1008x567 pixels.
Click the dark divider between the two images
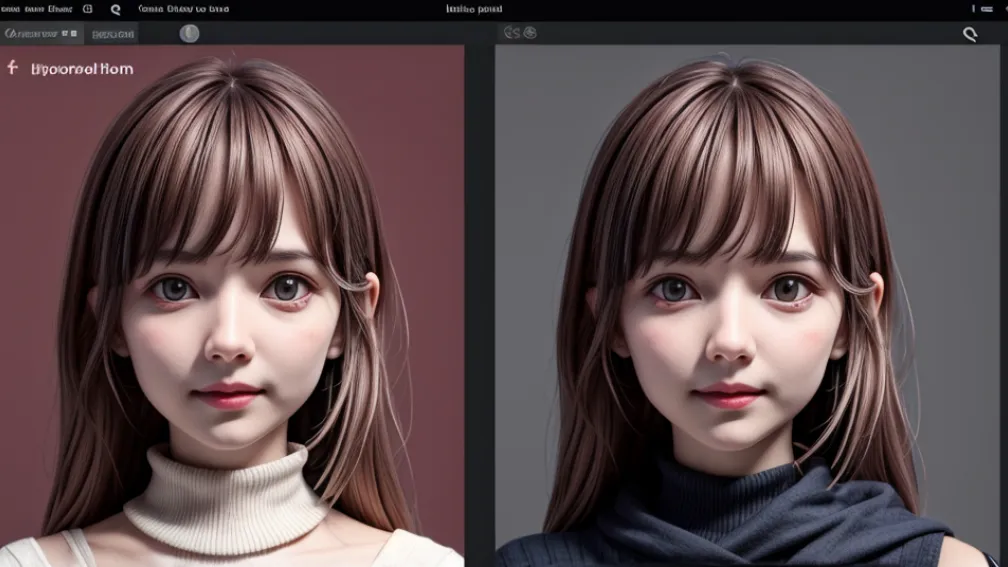click(480, 300)
